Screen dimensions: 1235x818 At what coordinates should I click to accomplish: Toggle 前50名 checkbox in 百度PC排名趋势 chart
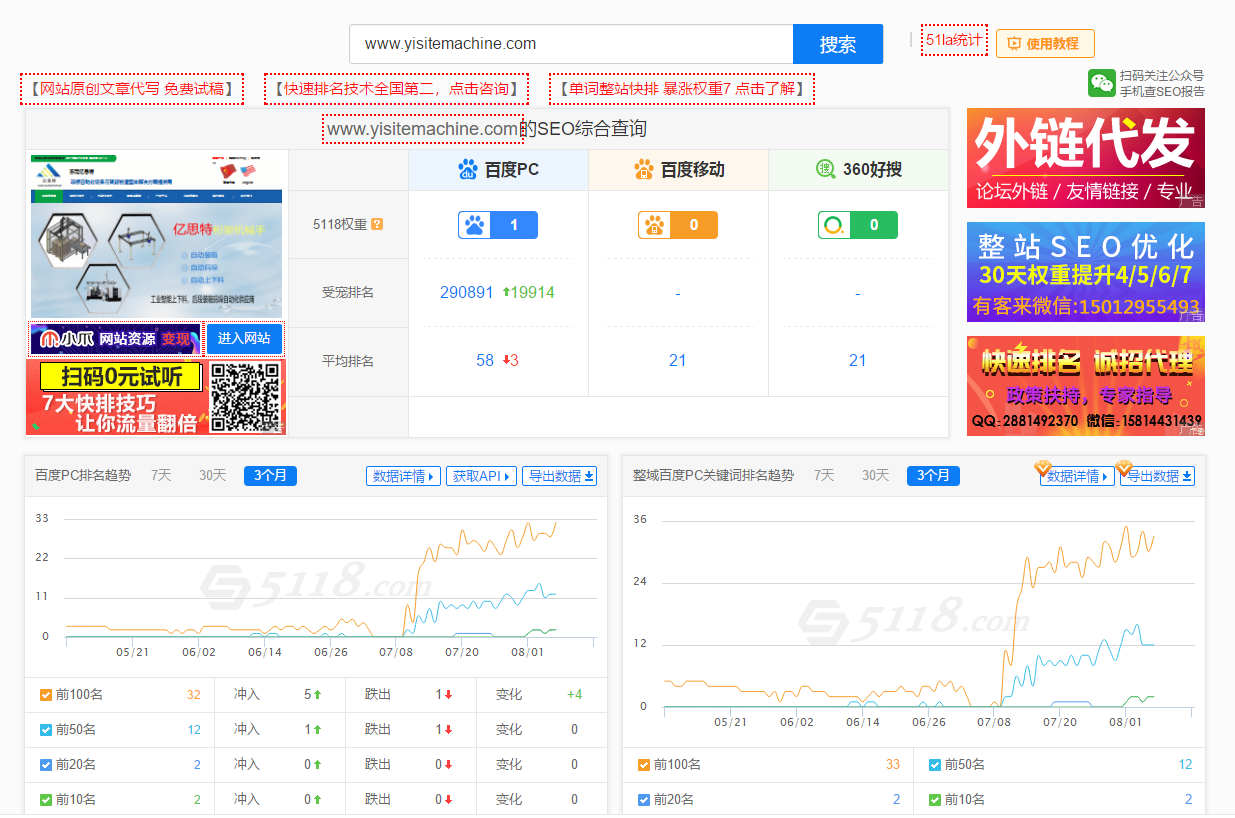point(46,729)
